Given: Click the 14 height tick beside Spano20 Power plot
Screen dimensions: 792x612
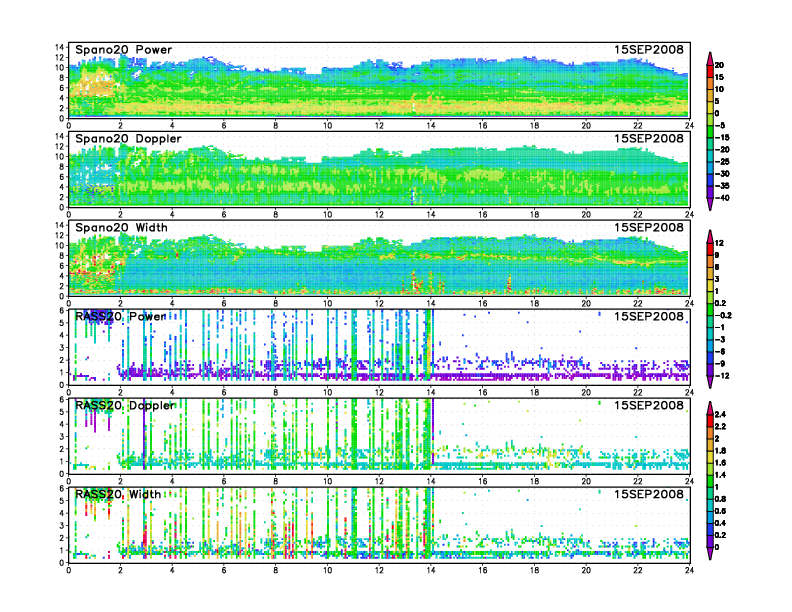Looking at the screenshot, I should (60, 47).
